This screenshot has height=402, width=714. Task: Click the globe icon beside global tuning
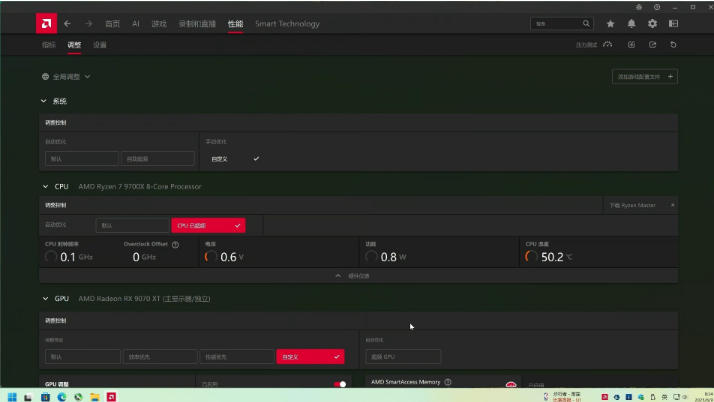(x=46, y=76)
